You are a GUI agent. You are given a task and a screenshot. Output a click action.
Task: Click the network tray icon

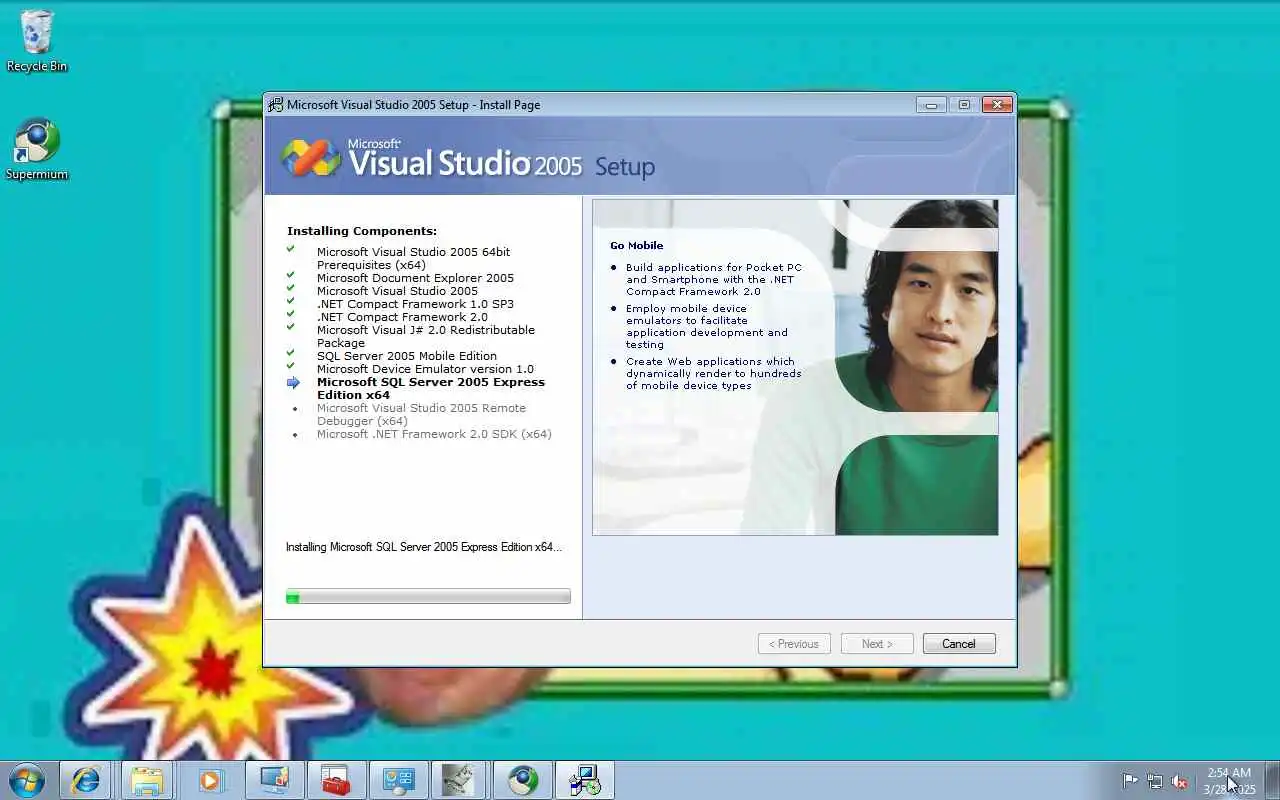(1155, 781)
